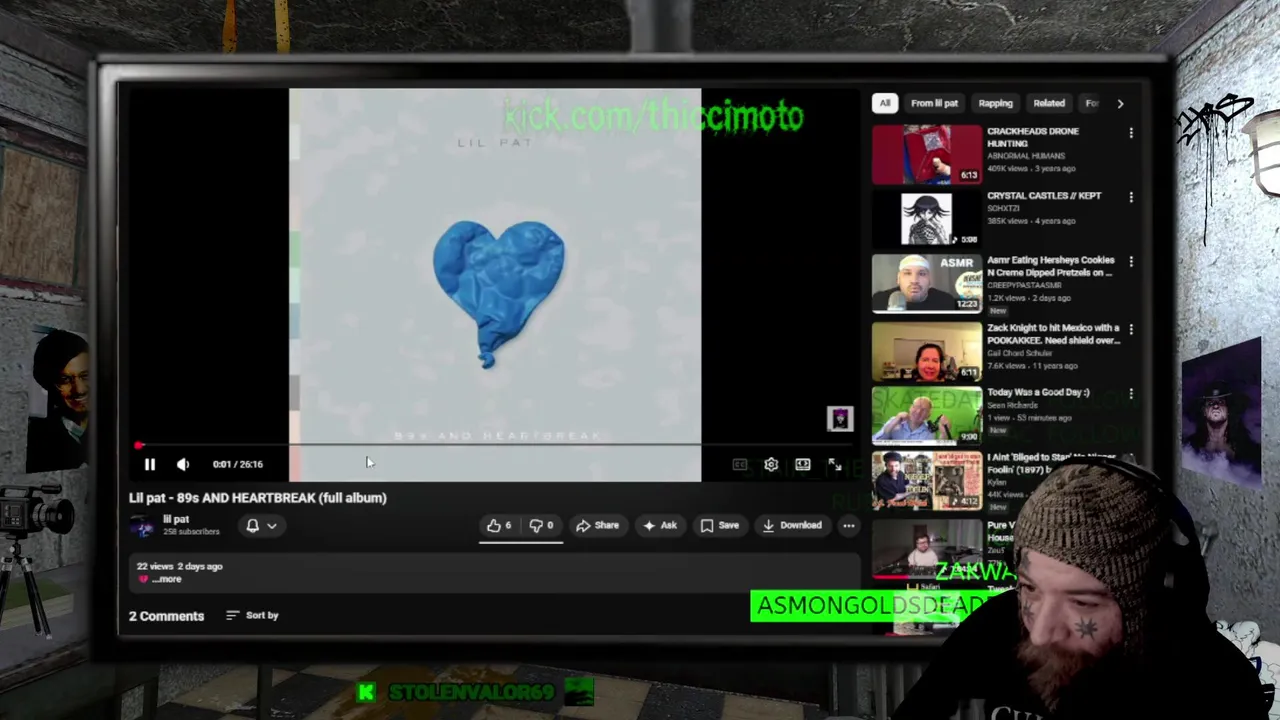
Task: Open options menu for CRYSTAL CASTLES // KEPT
Action: click(1131, 197)
